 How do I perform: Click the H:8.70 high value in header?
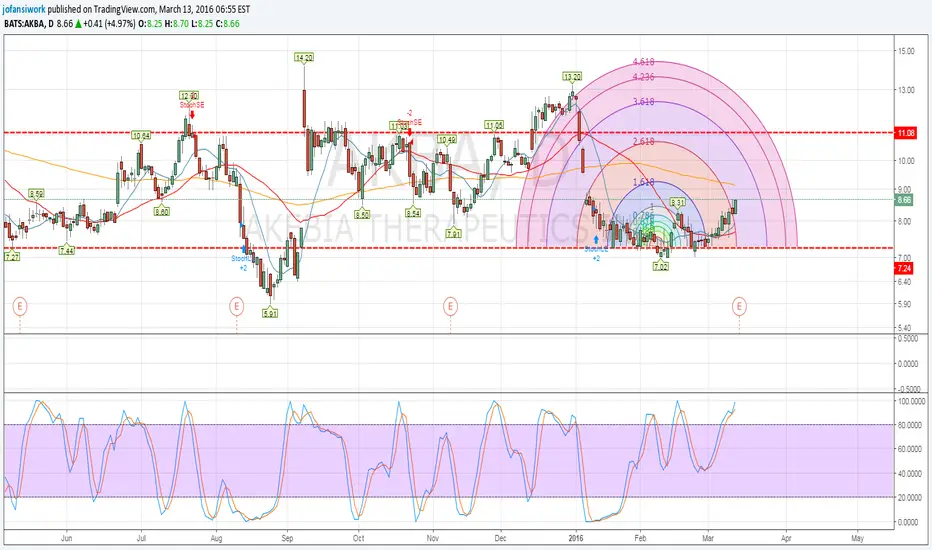pyautogui.click(x=177, y=24)
